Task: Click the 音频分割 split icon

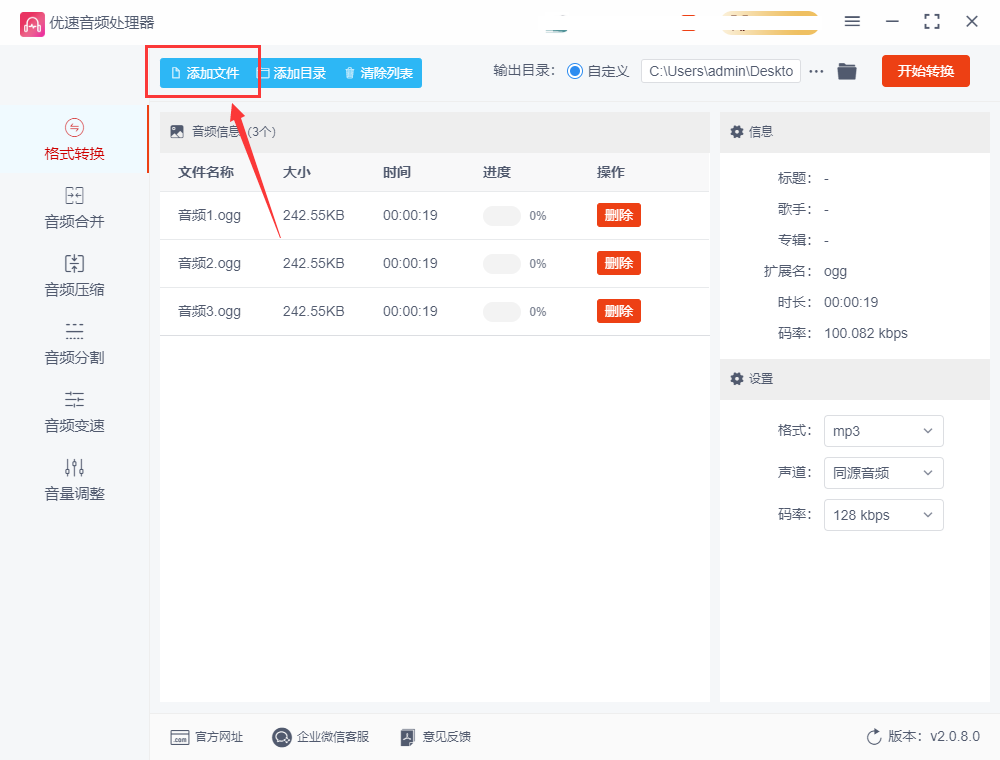Action: 74,331
